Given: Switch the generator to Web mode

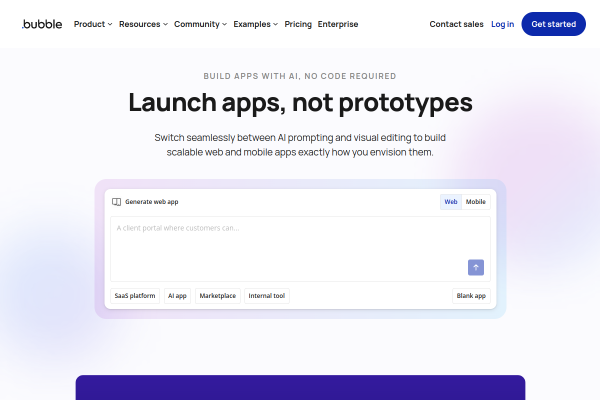Looking at the screenshot, I should [x=451, y=202].
